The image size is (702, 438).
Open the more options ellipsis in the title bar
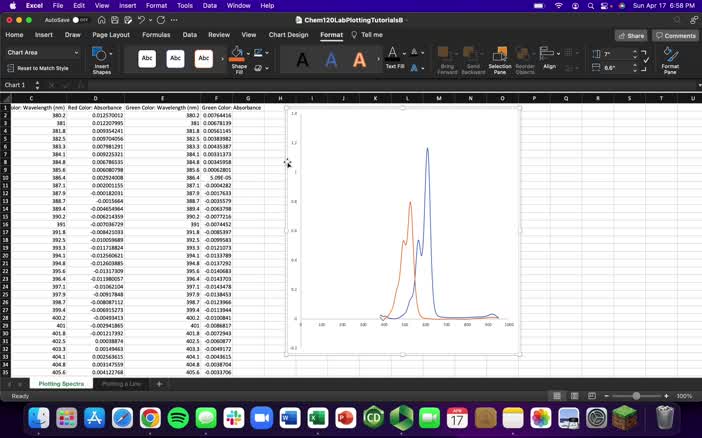tap(174, 20)
